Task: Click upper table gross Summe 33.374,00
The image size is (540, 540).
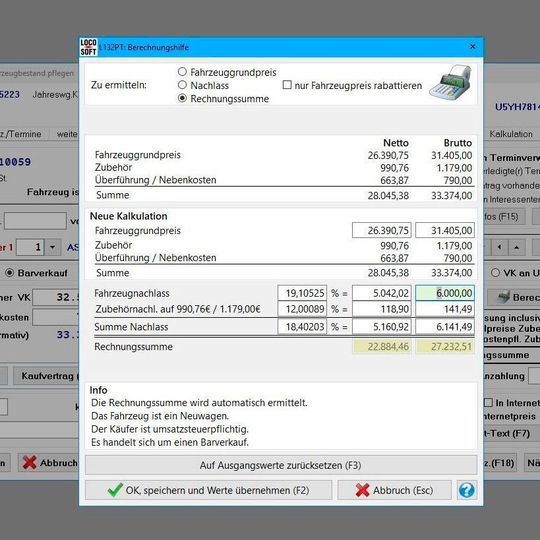Action: click(451, 196)
